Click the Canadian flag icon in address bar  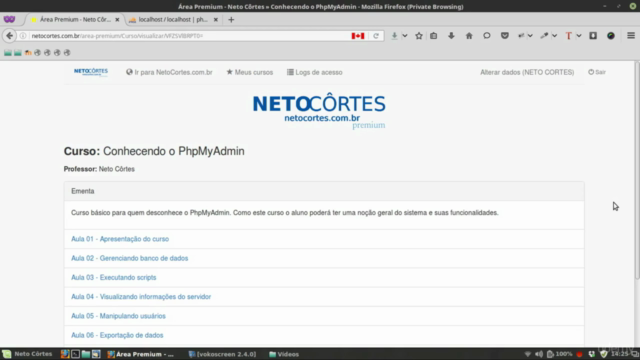[x=358, y=36]
